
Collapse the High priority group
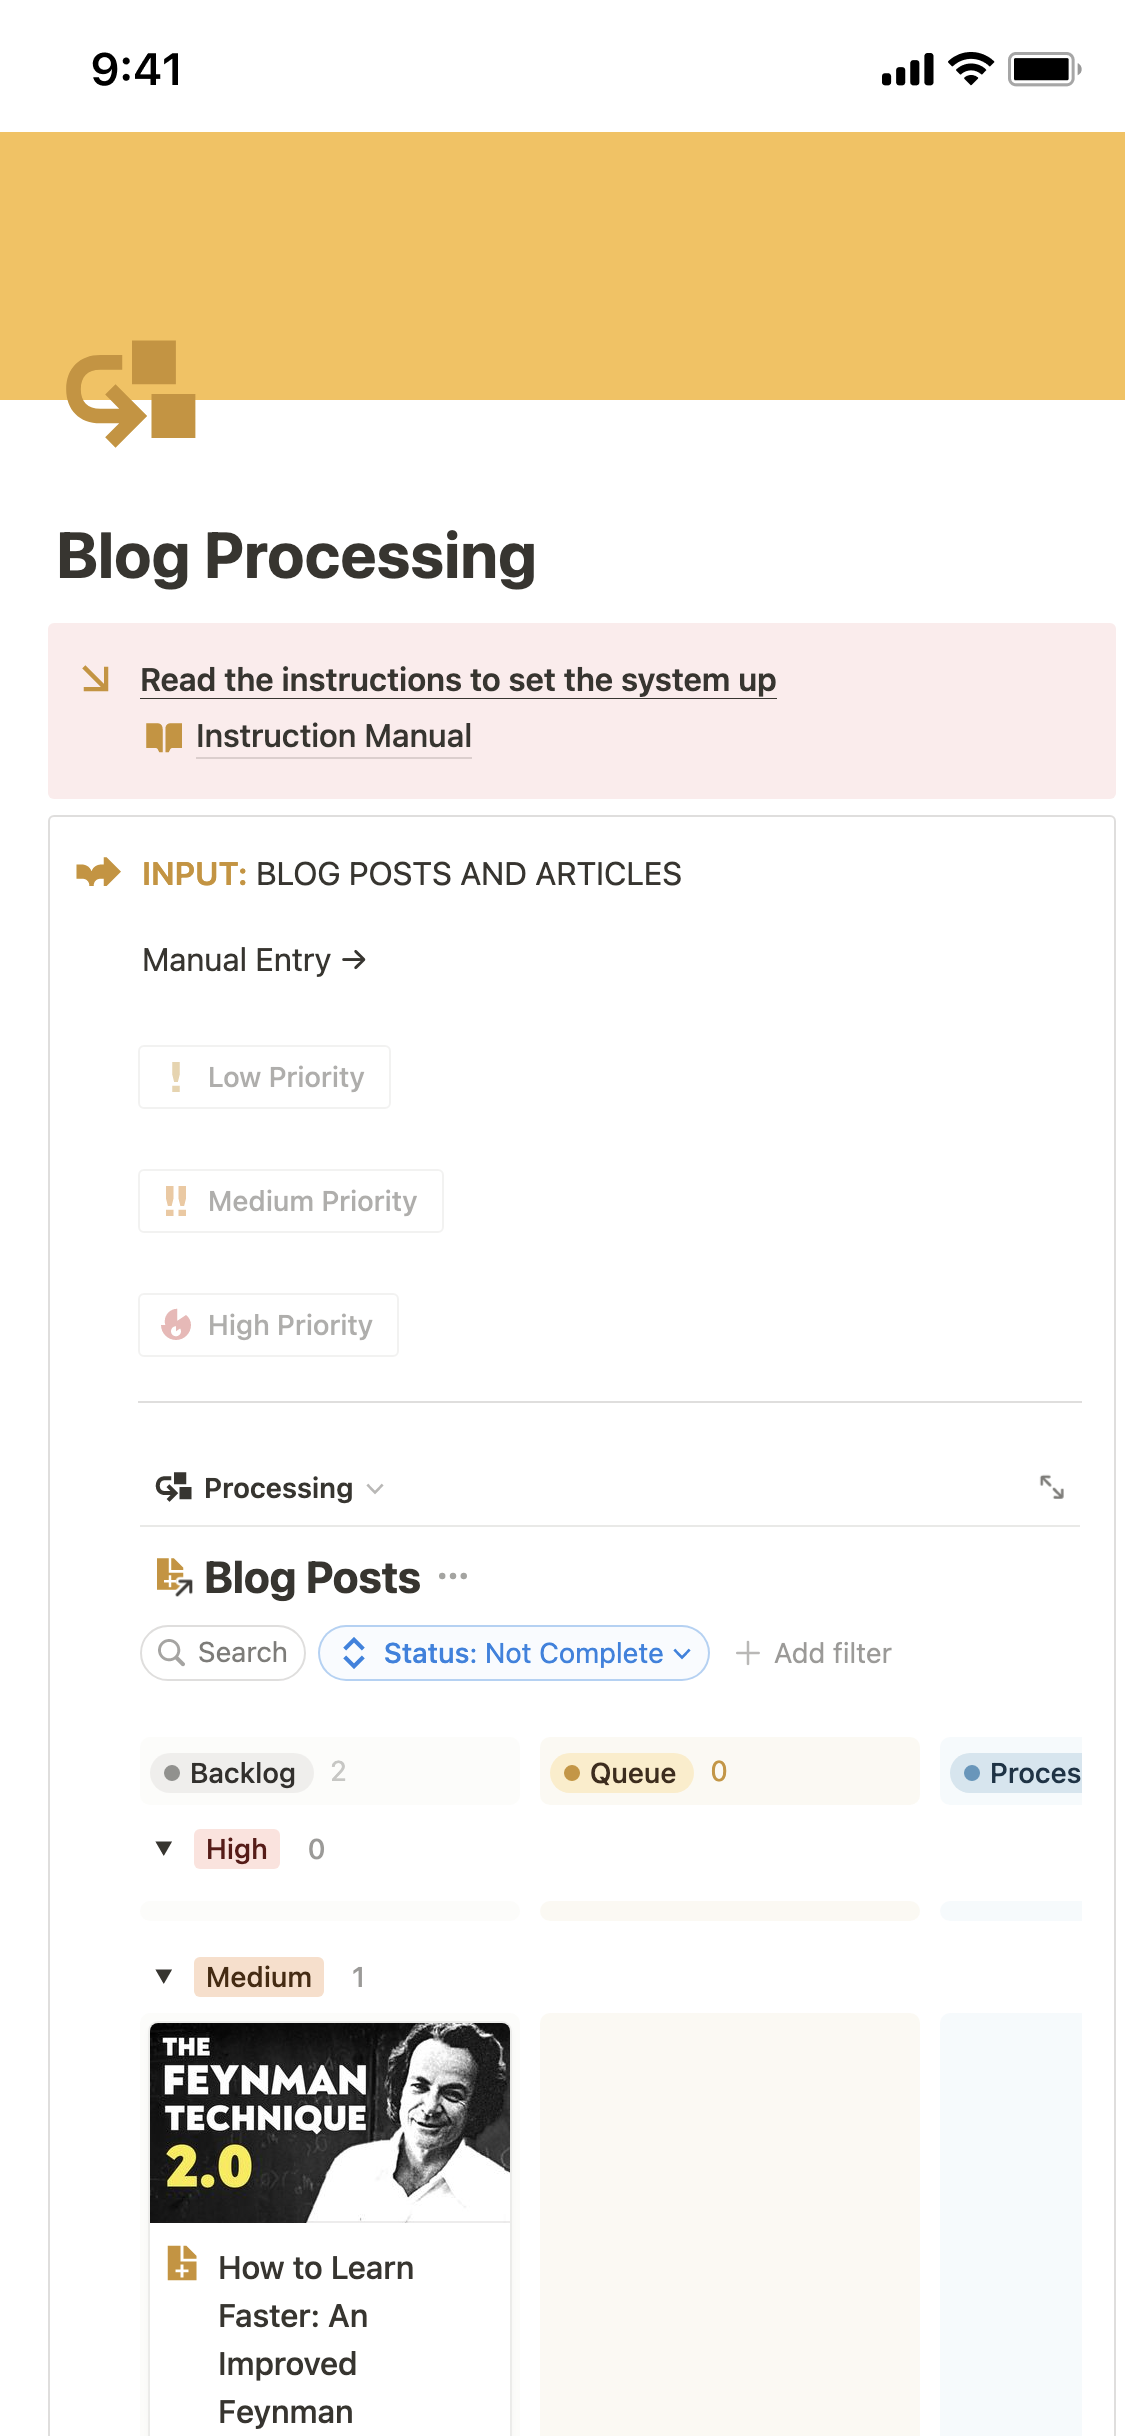coord(164,1848)
